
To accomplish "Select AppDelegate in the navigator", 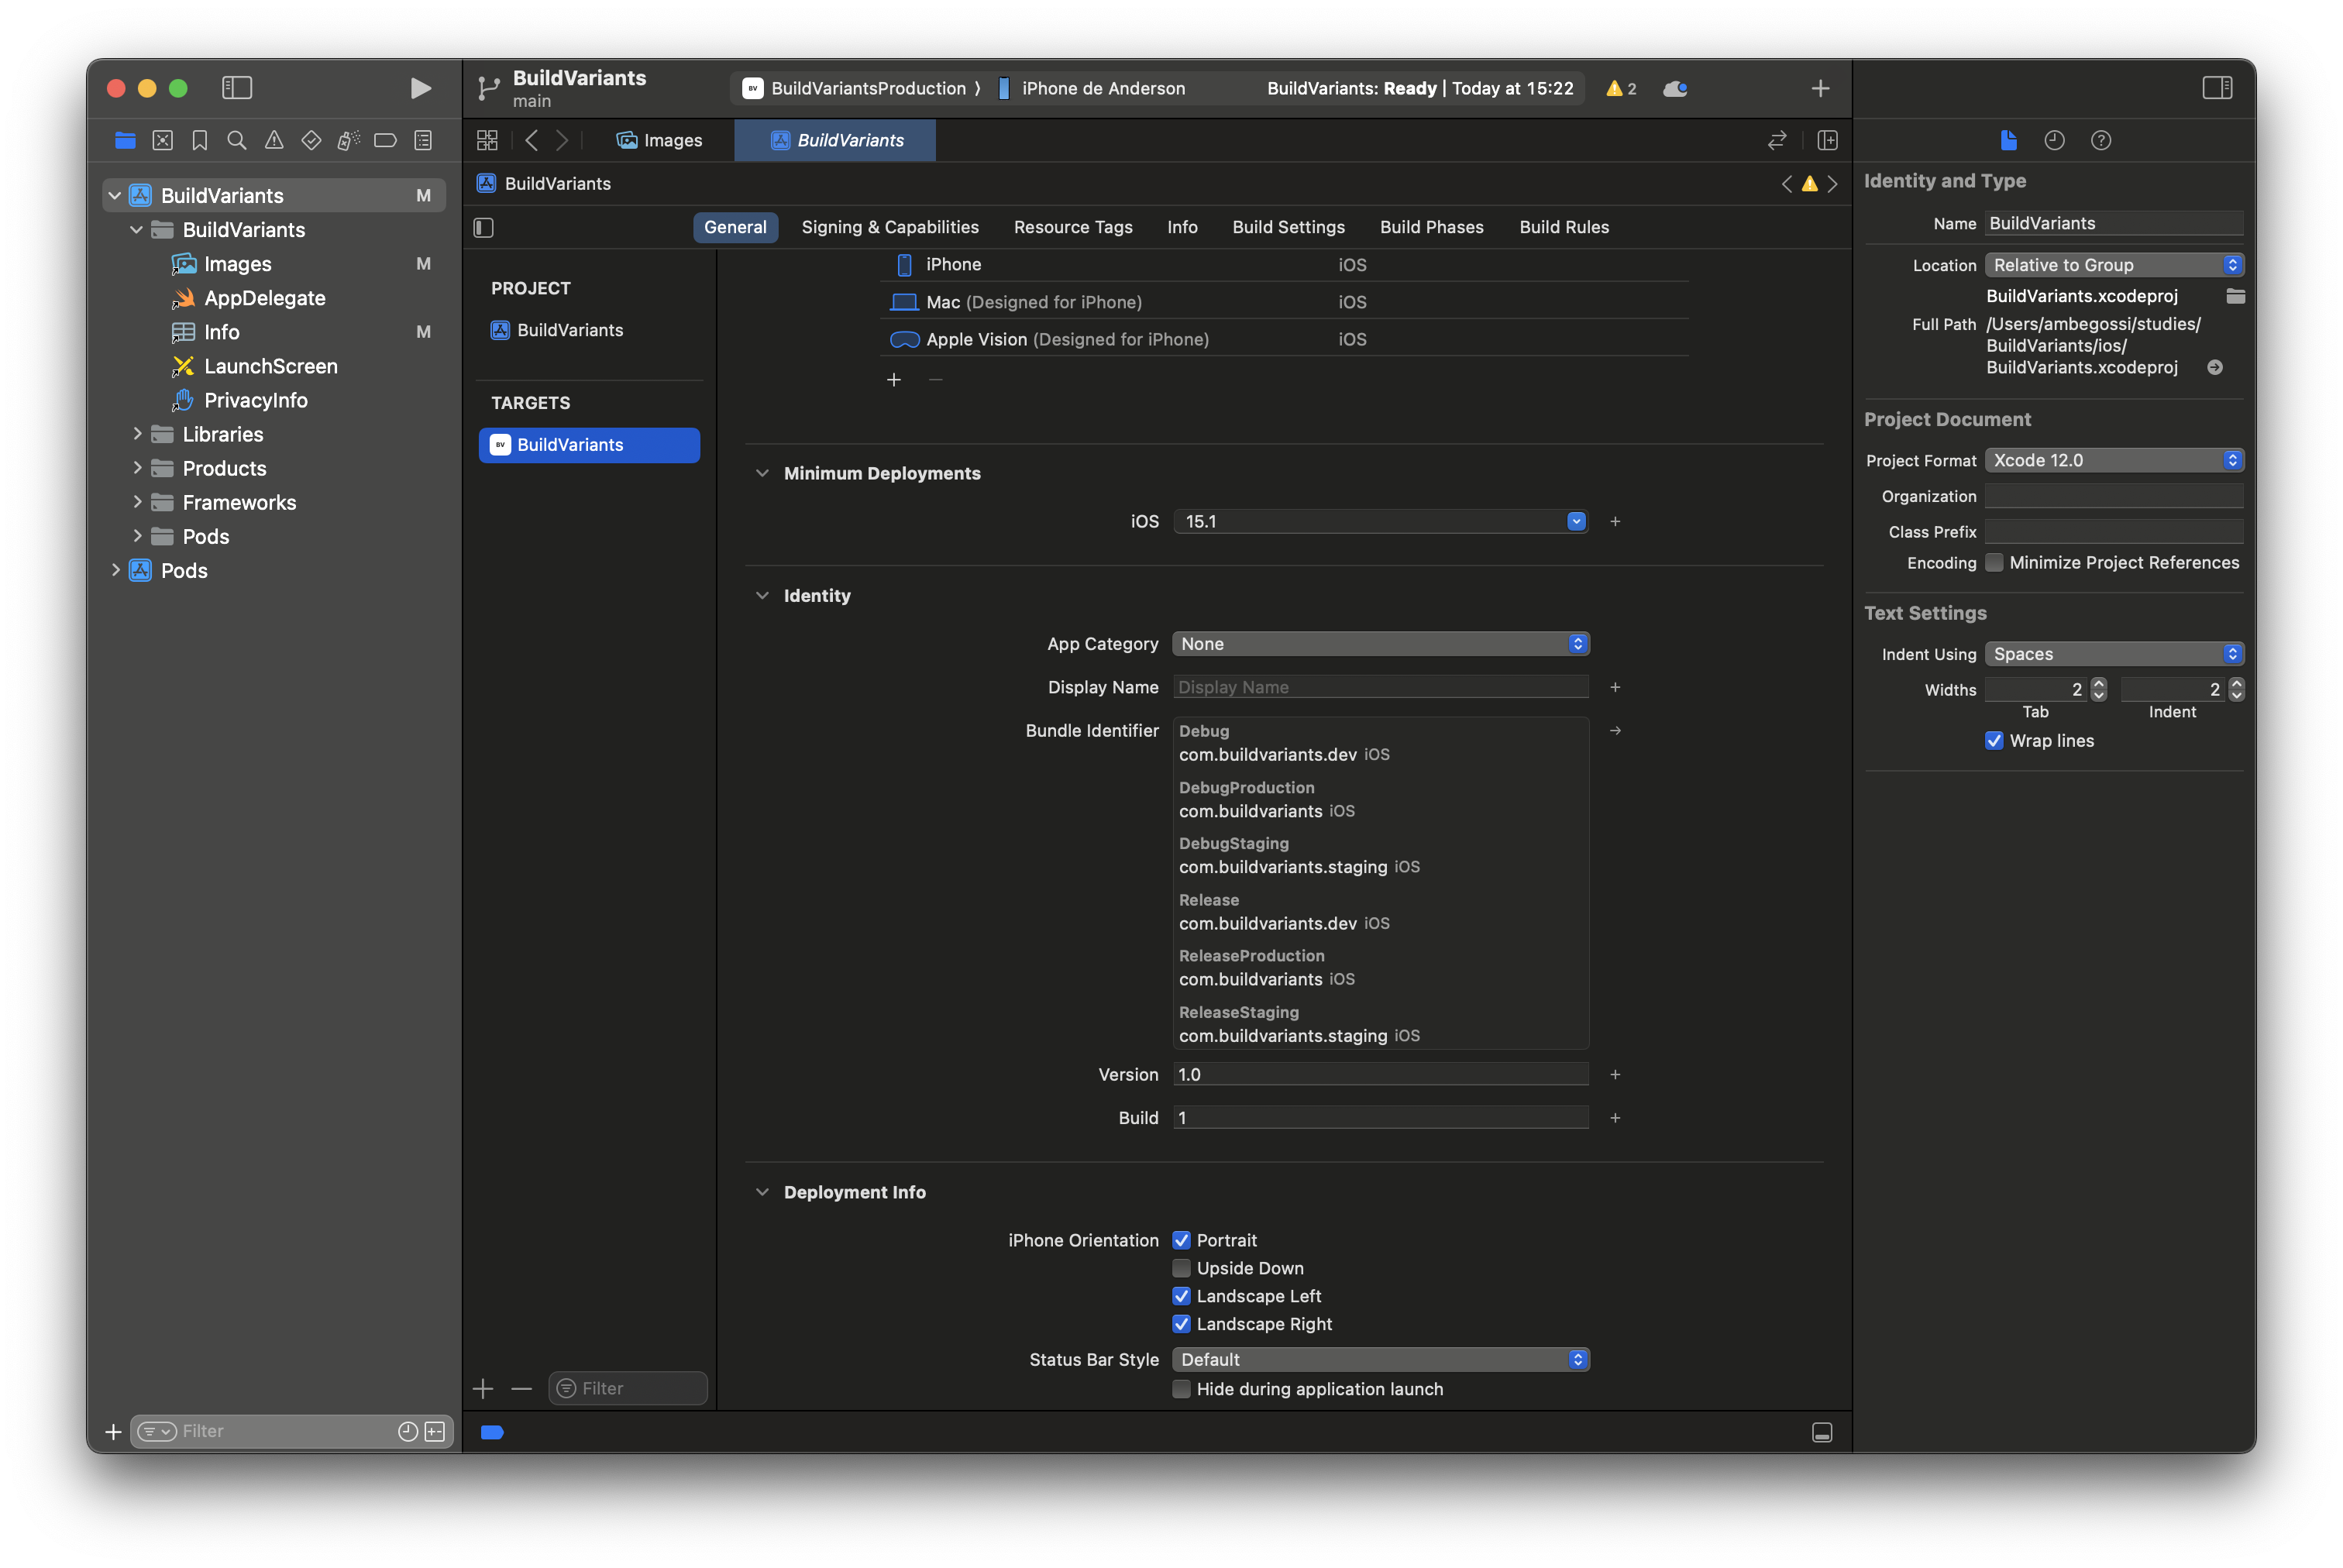I will 264,298.
